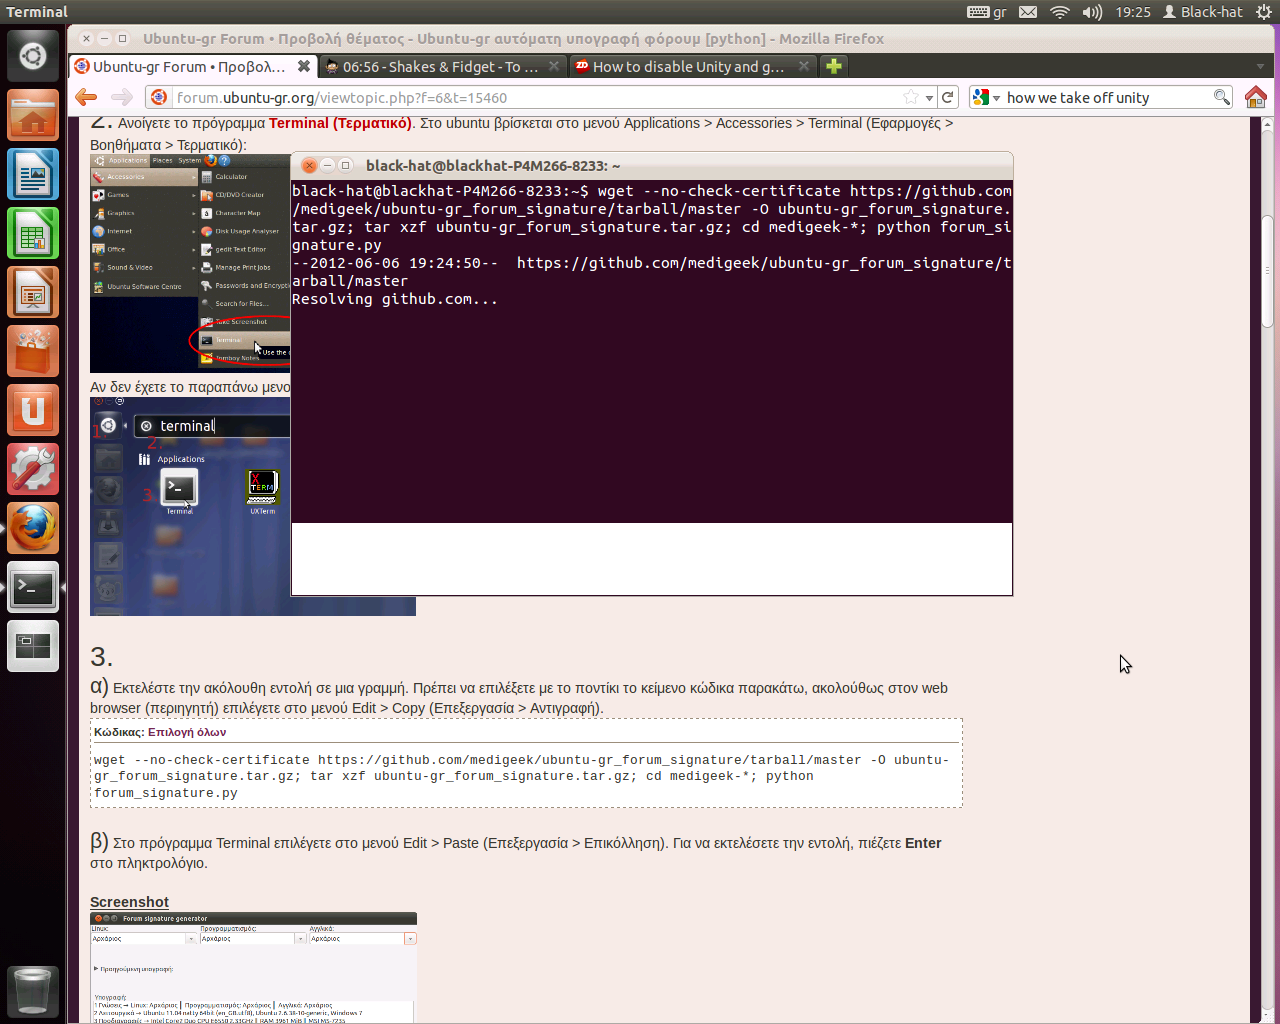
Task: Open Ubuntu Software Center from the launcher
Action: 33,351
